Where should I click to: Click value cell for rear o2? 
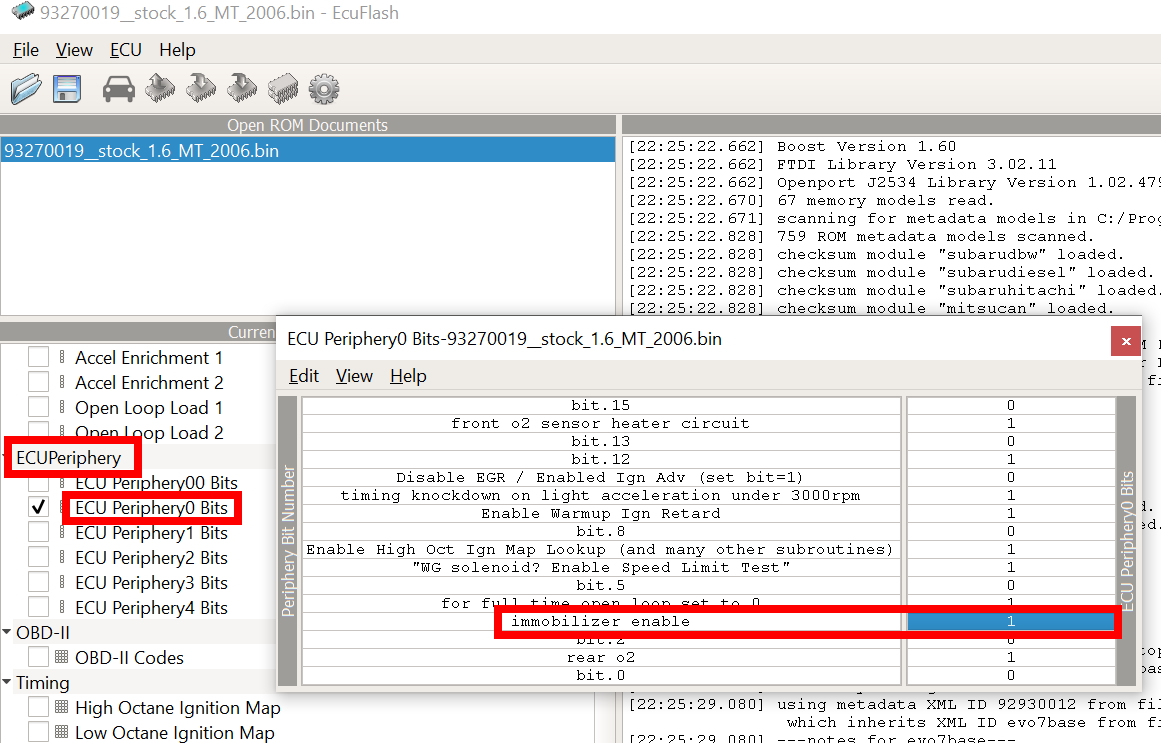tap(1011, 658)
